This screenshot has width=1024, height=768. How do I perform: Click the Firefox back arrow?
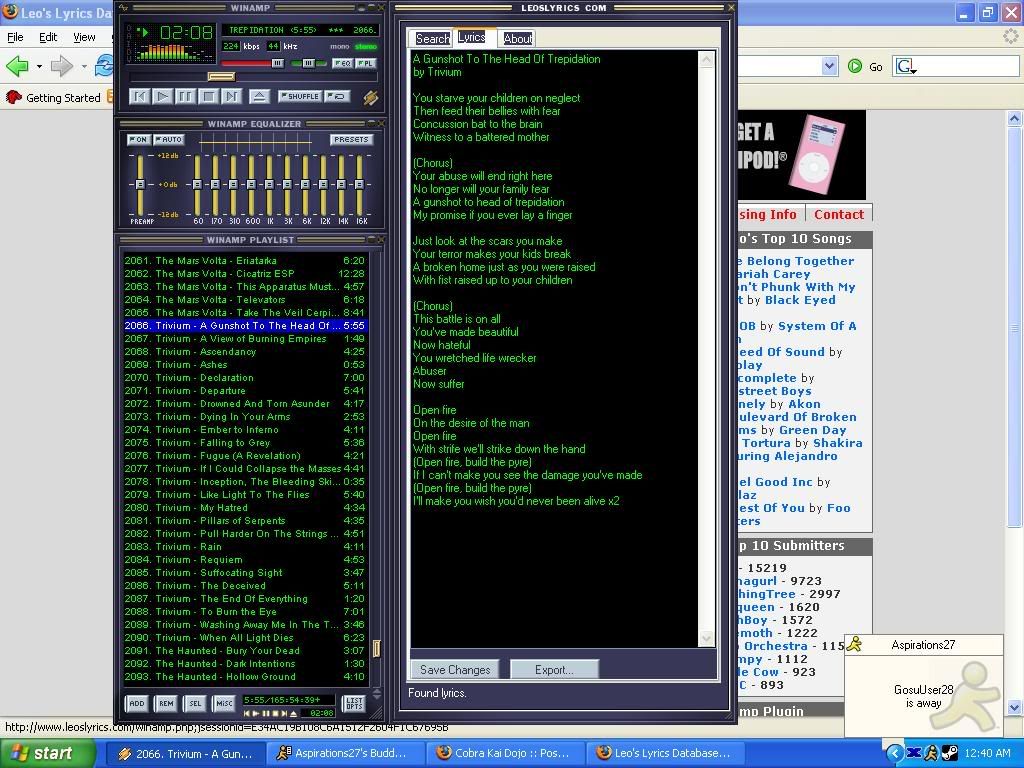click(17, 65)
